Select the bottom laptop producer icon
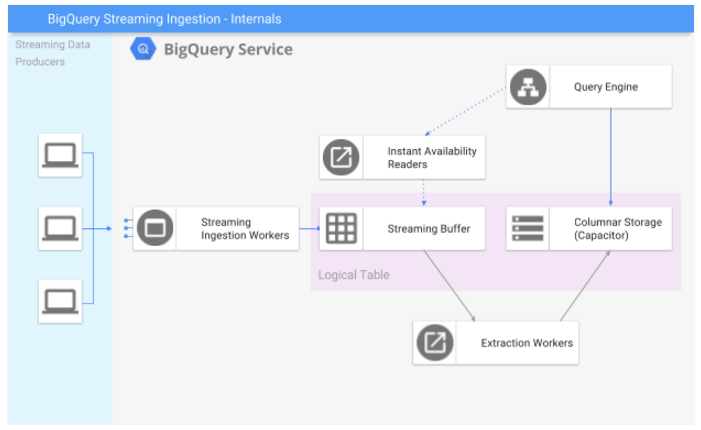This screenshot has width=701, height=430. click(60, 301)
